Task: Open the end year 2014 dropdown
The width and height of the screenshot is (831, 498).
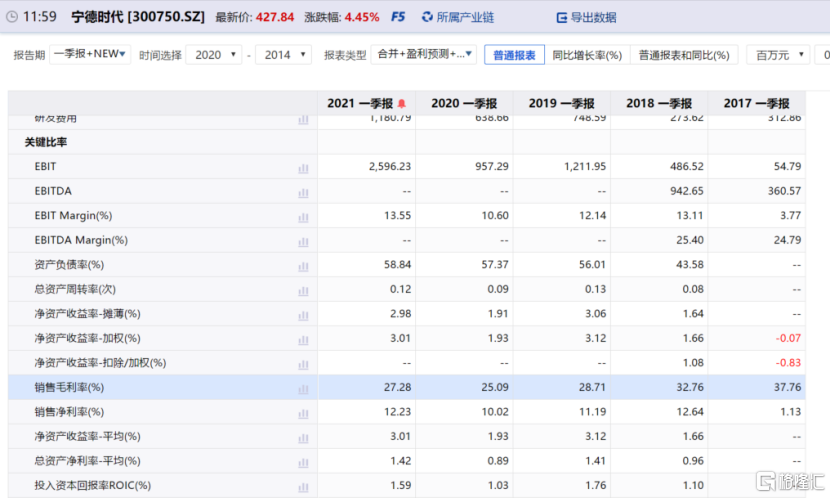Action: [284, 55]
